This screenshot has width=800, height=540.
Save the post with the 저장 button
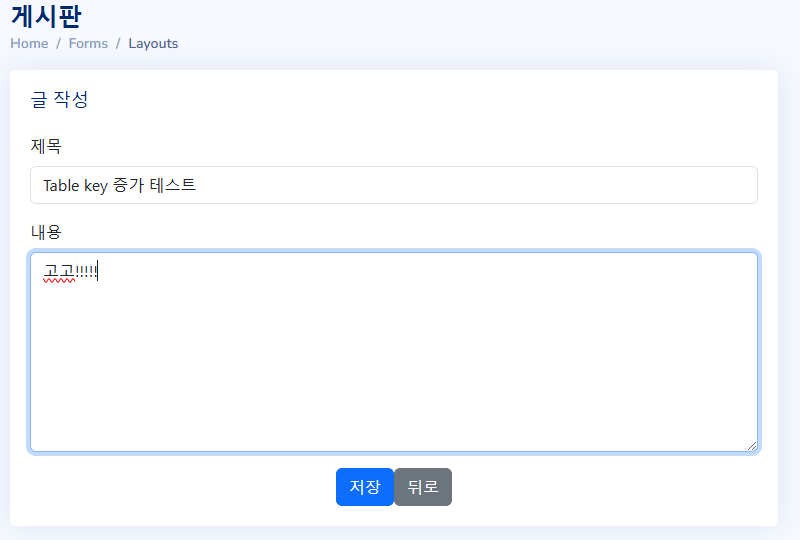(x=365, y=487)
